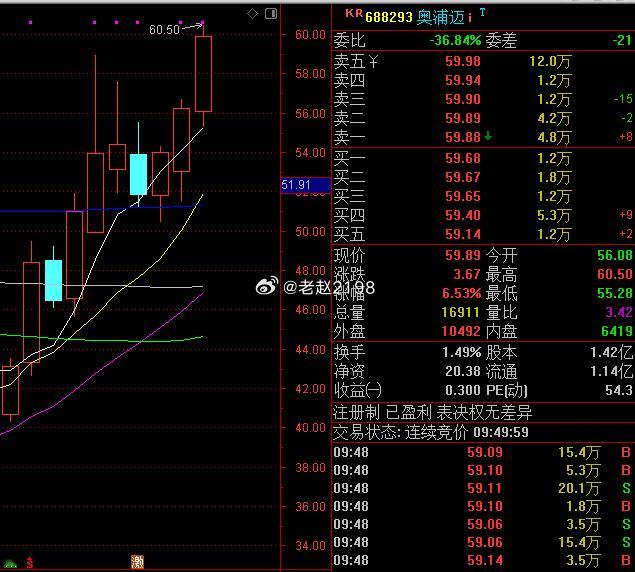The image size is (635, 572).
Task: Click the timestamp 09:49:59
Action: point(501,433)
